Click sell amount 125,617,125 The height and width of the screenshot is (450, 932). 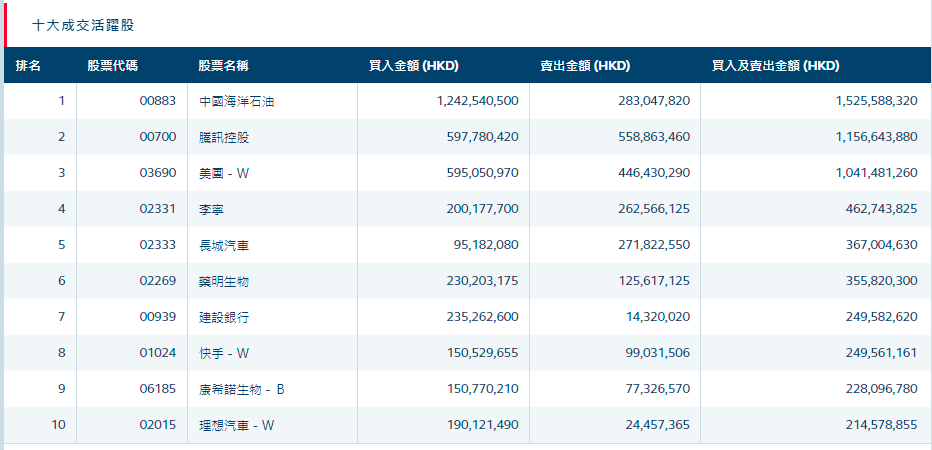[x=653, y=281]
